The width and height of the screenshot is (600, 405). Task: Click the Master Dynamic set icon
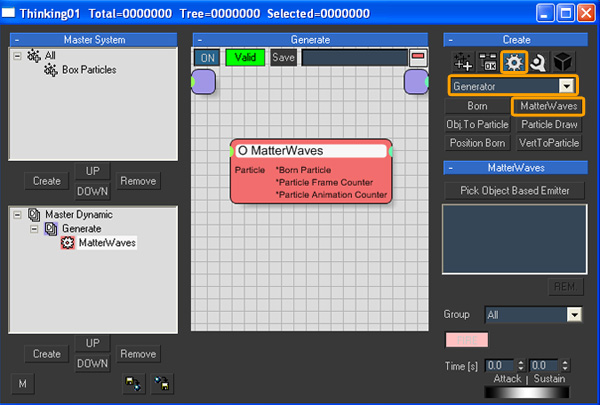(x=34, y=215)
